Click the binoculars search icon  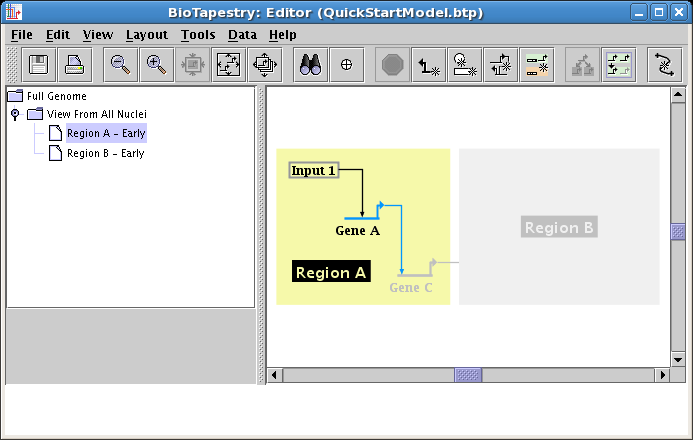tap(310, 64)
